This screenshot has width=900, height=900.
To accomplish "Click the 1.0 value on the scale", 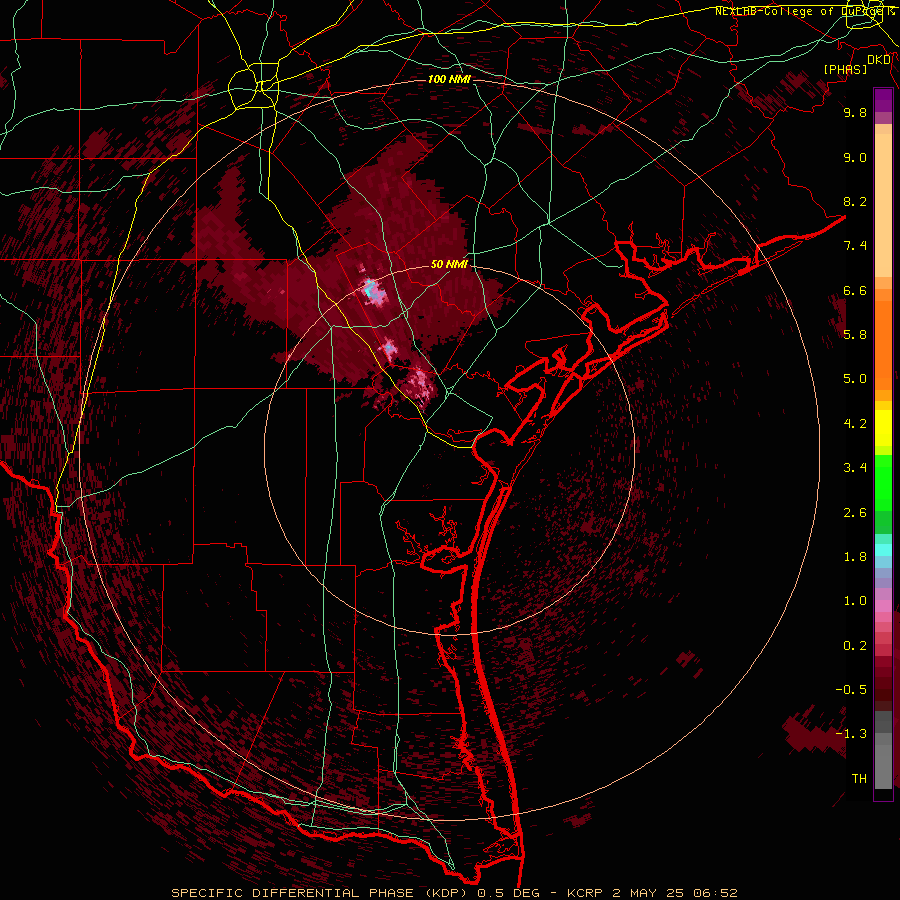I will pyautogui.click(x=855, y=601).
